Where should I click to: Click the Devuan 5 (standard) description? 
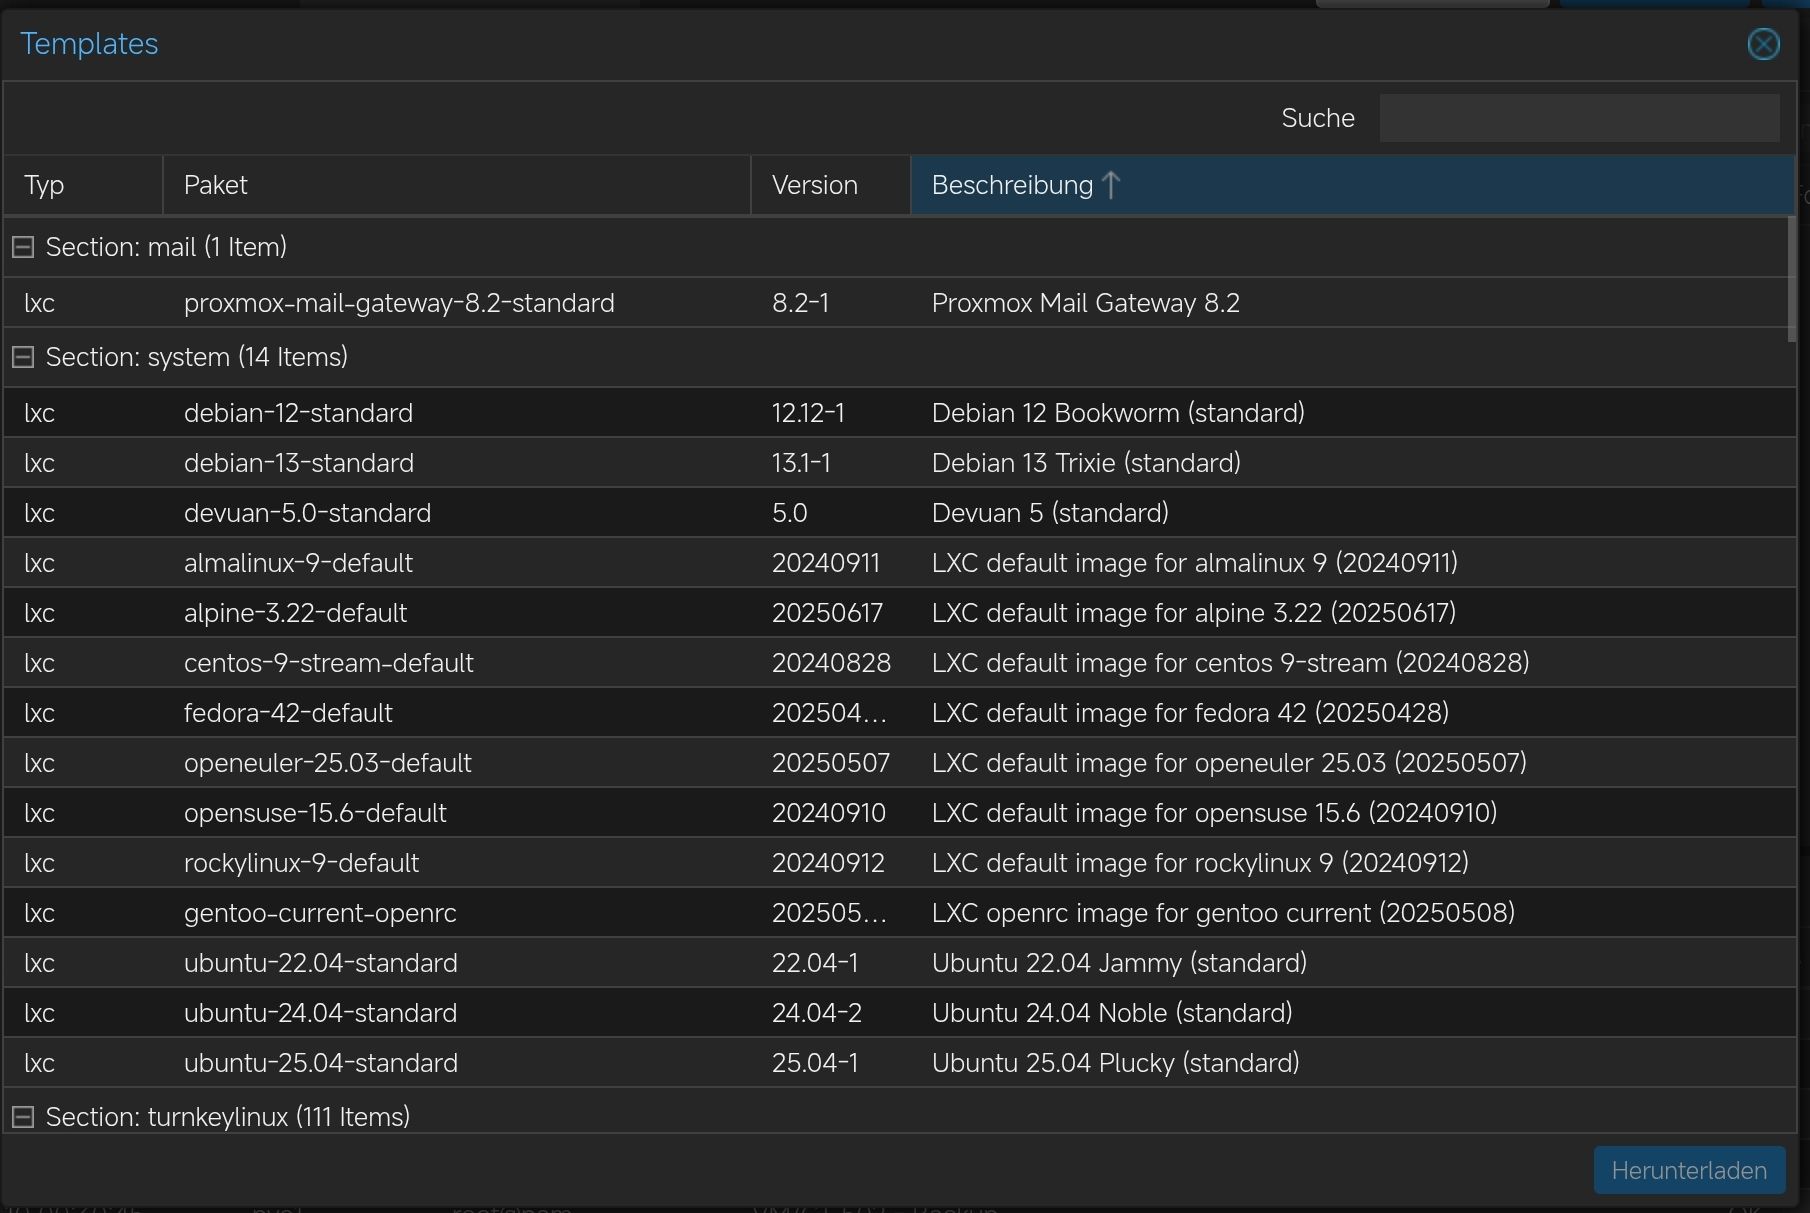1050,513
